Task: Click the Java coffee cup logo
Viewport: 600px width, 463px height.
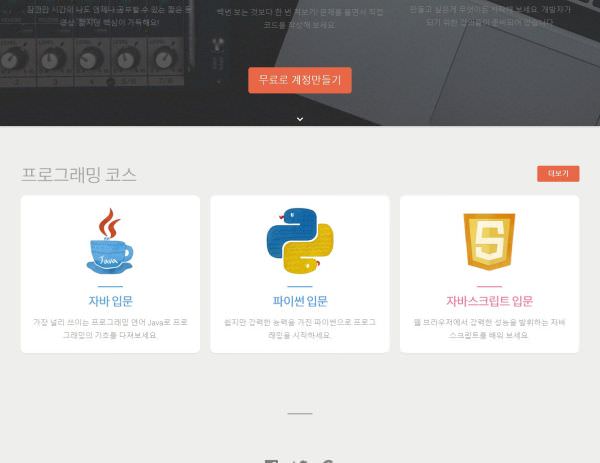Action: click(110, 241)
